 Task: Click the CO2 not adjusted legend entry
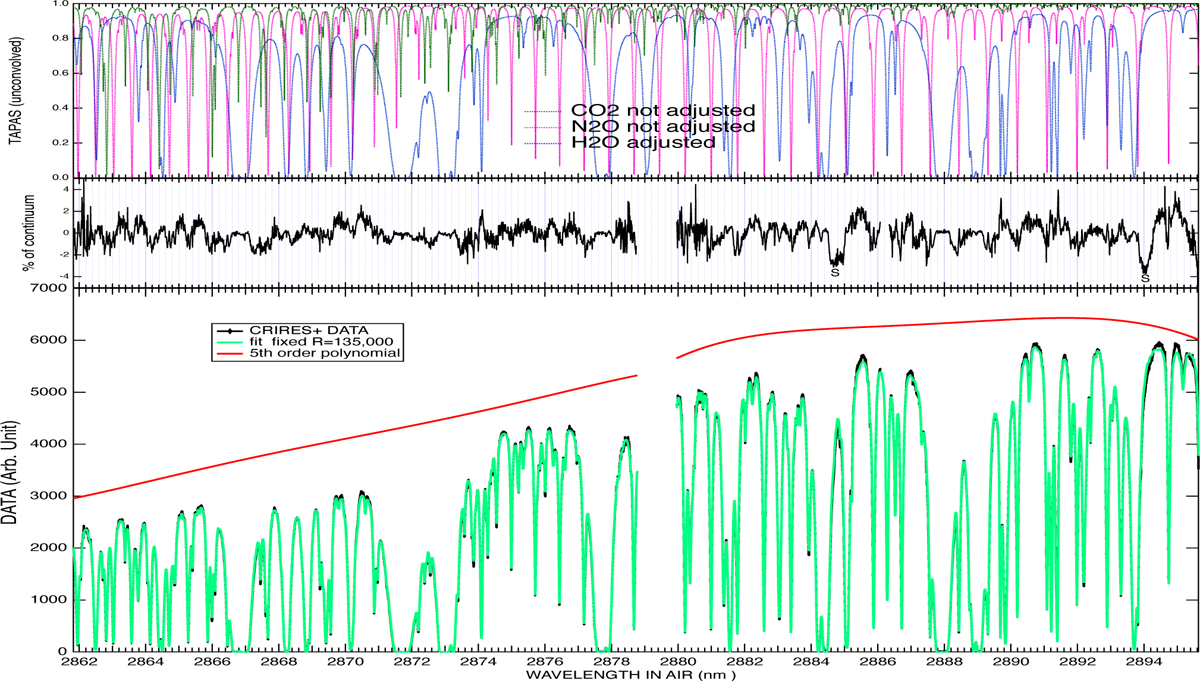point(661,110)
